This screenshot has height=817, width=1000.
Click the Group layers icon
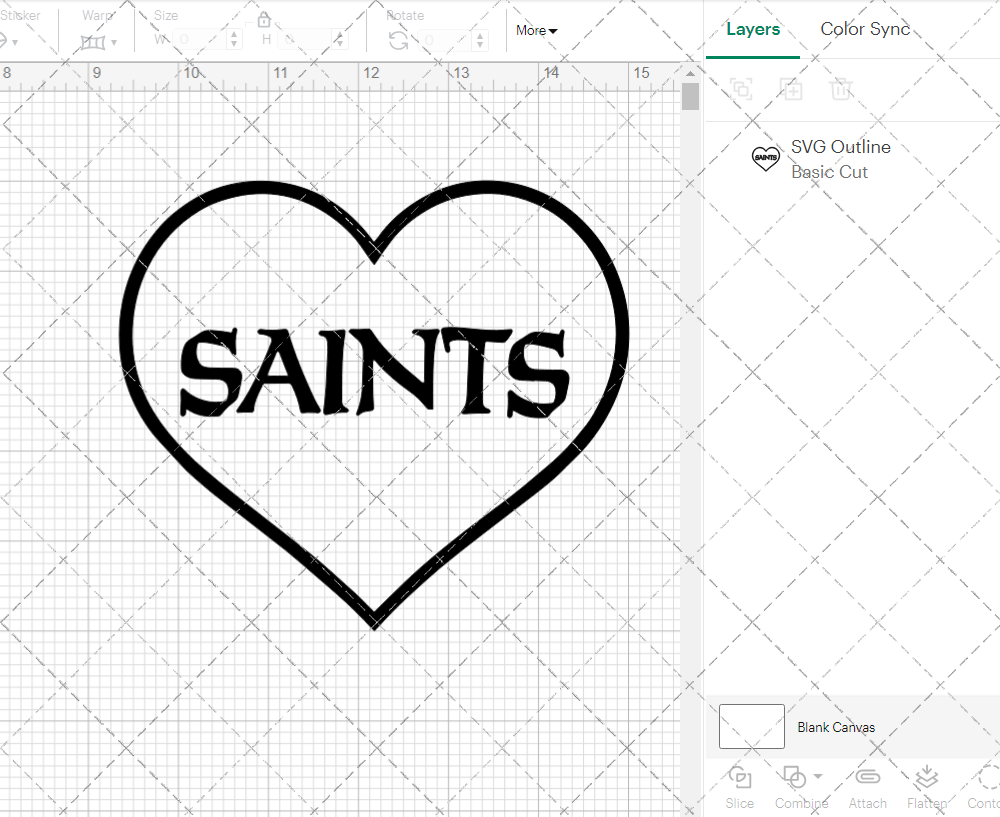click(x=741, y=89)
